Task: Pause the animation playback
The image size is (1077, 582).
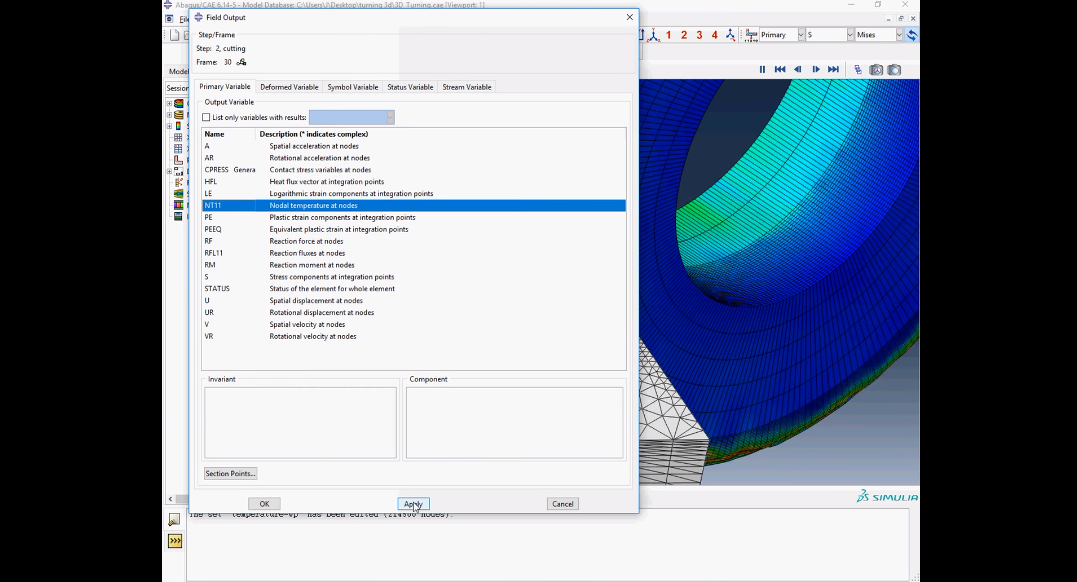Action: tap(762, 69)
